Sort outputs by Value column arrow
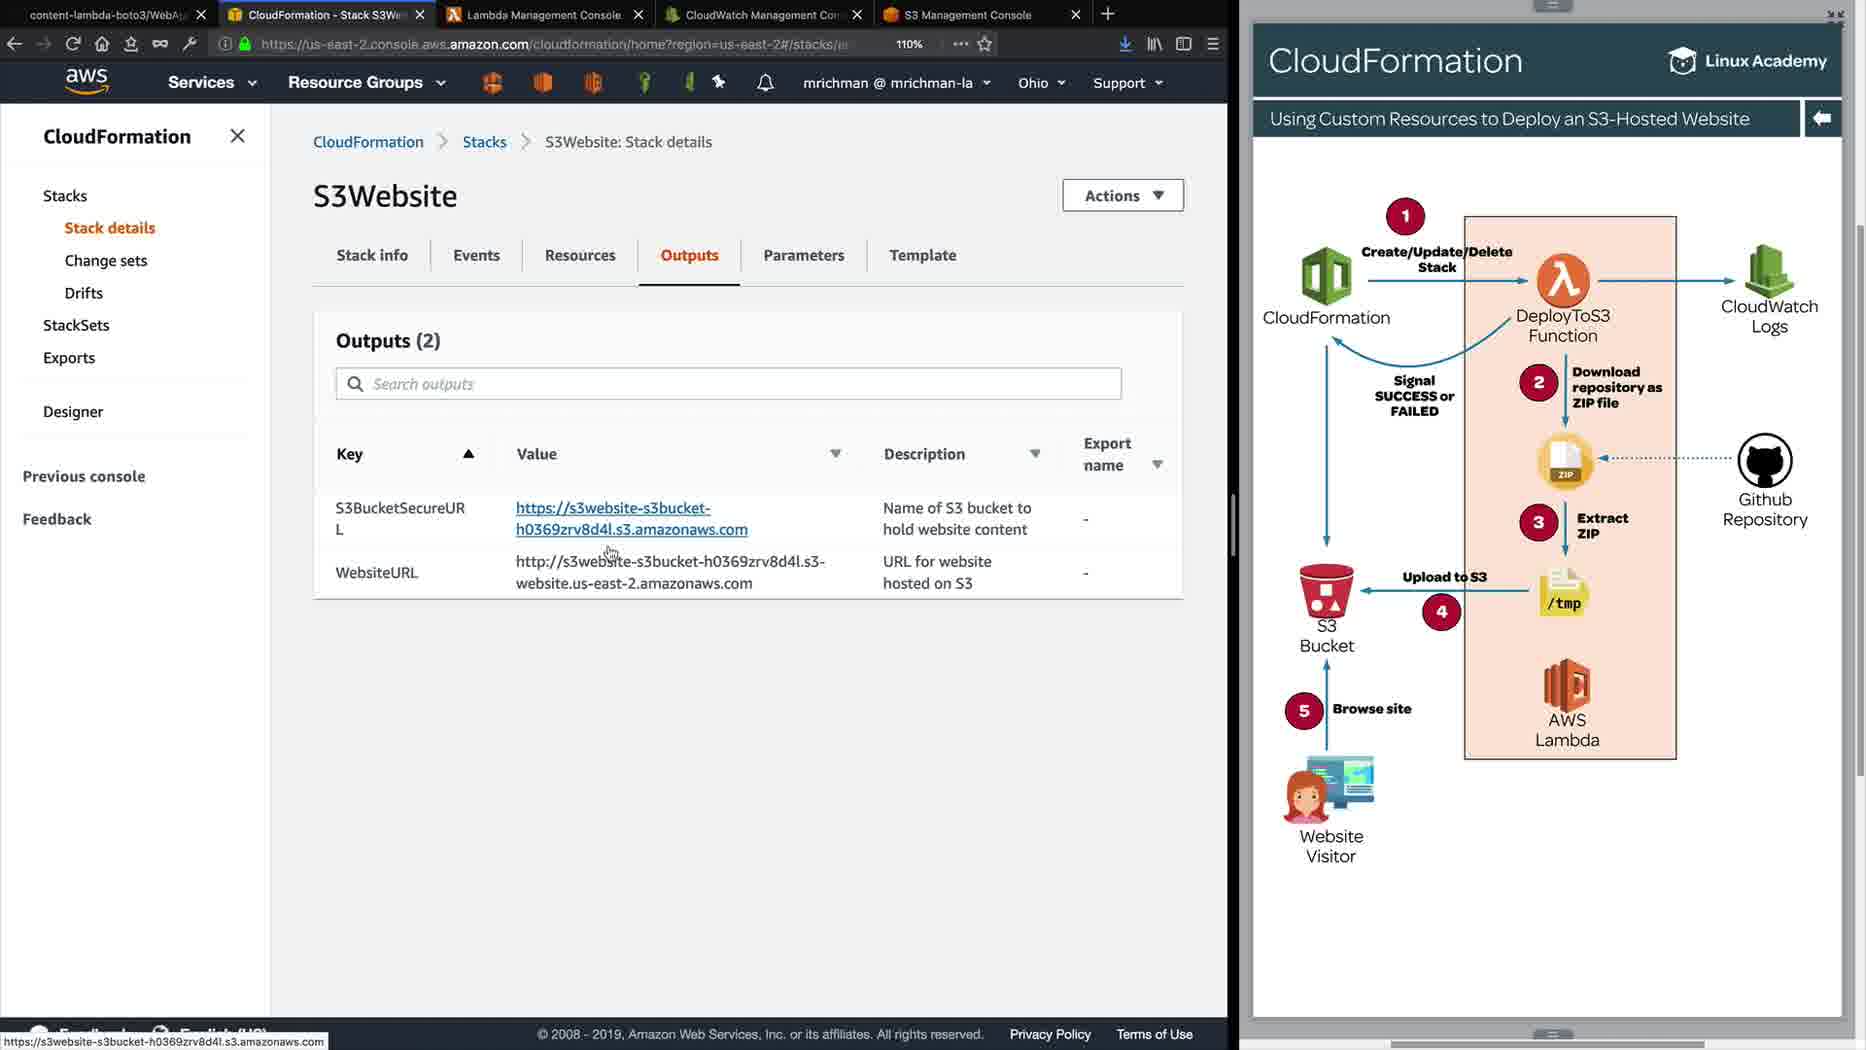1866x1050 pixels. click(835, 454)
